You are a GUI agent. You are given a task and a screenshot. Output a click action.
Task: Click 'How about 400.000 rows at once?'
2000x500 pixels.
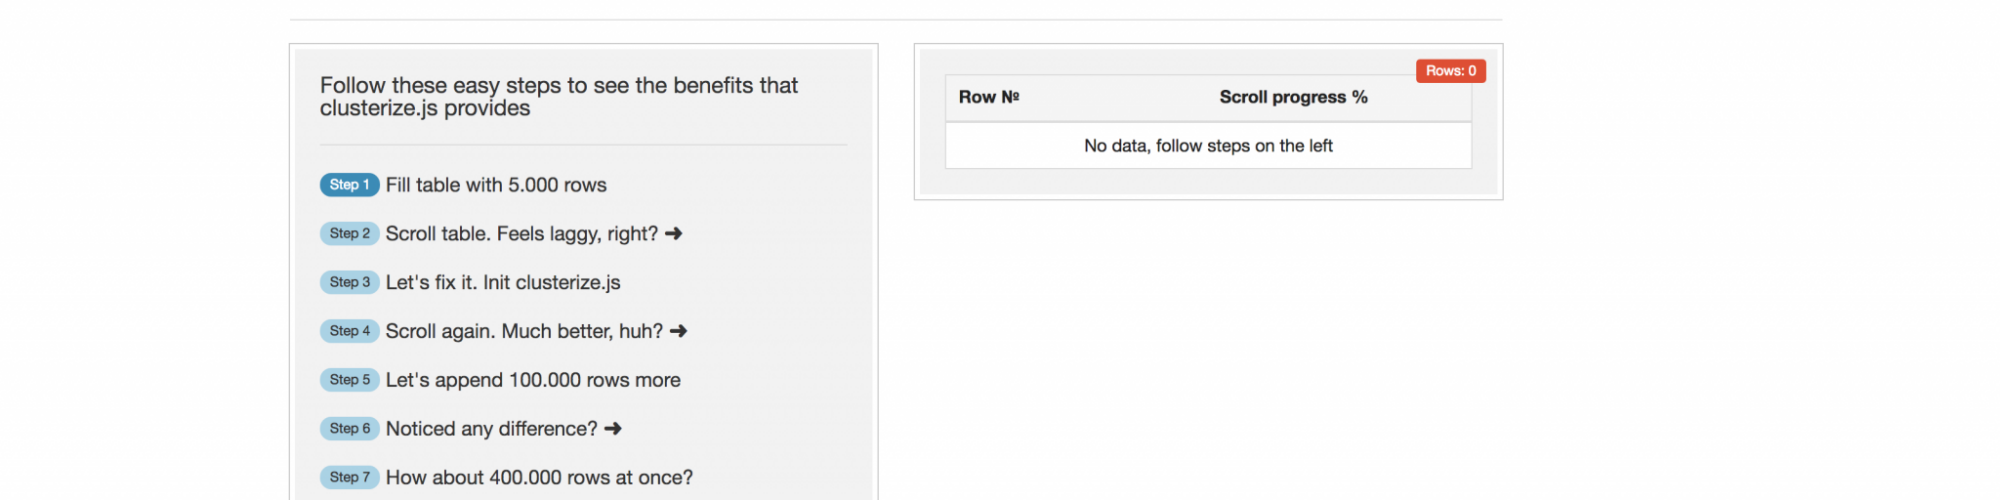pos(539,478)
